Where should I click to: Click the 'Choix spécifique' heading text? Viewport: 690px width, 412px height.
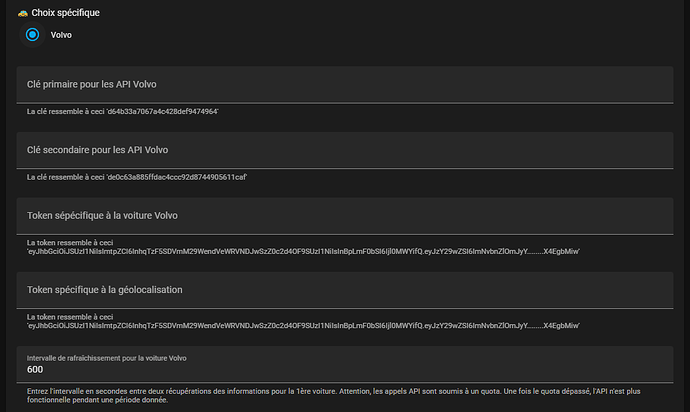tap(65, 13)
